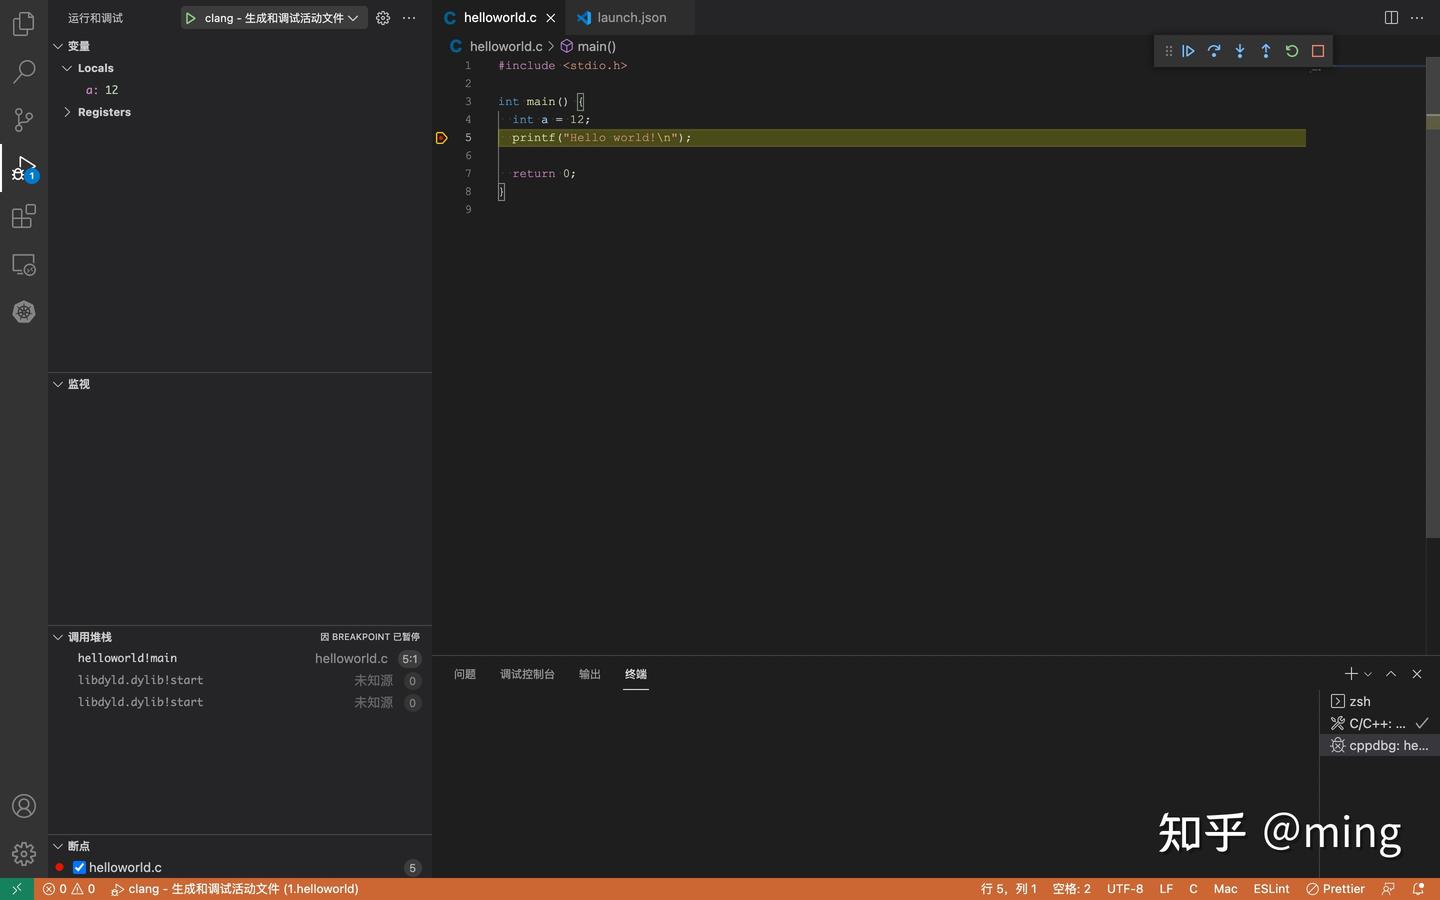Collapse the 变量 section
Viewport: 1440px width, 900px height.
58,46
